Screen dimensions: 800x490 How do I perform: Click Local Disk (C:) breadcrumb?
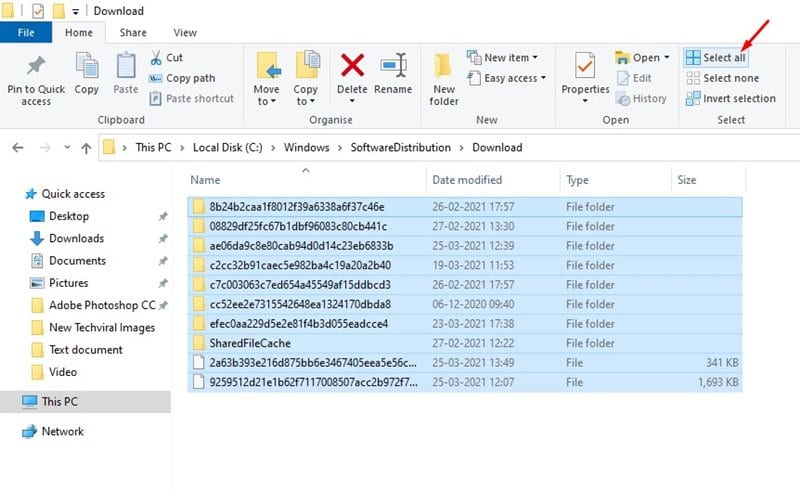click(228, 148)
